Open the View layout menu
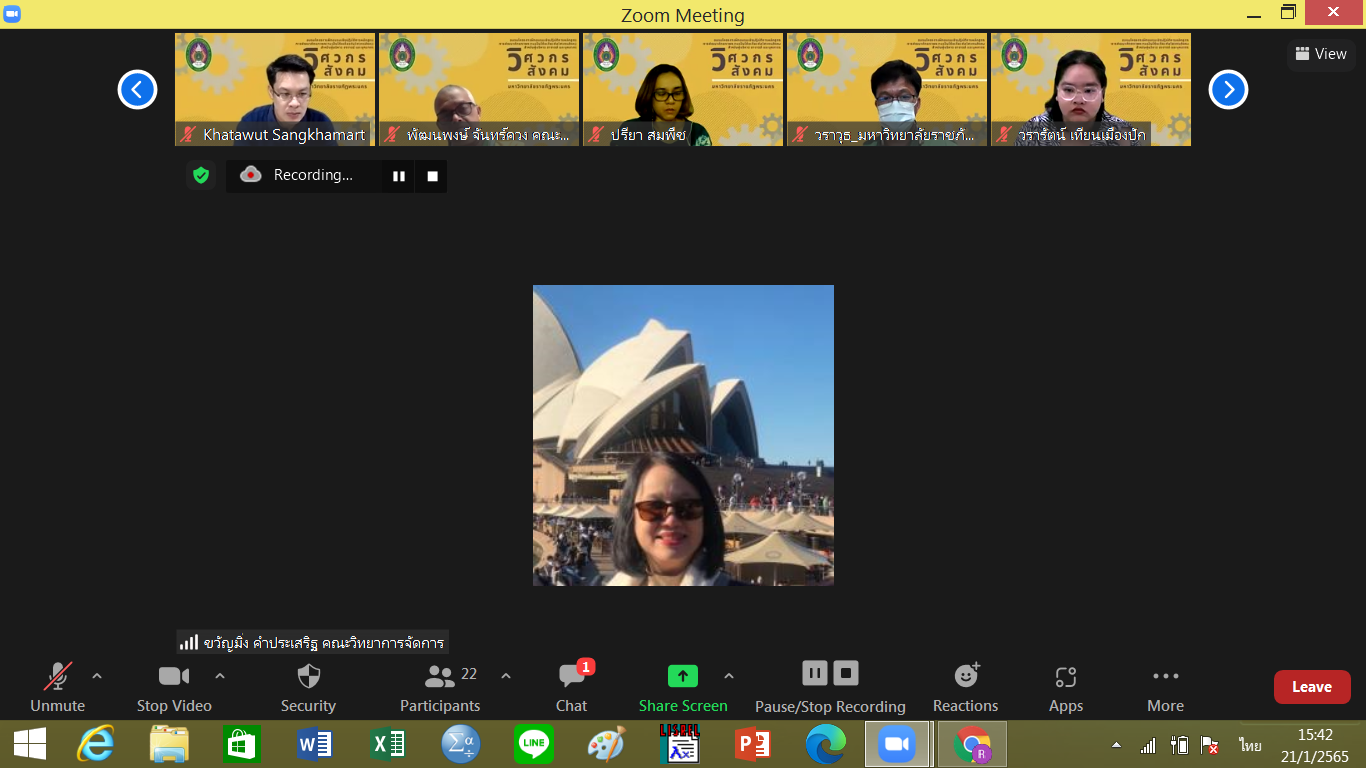Image resolution: width=1366 pixels, height=768 pixels. pos(1321,54)
